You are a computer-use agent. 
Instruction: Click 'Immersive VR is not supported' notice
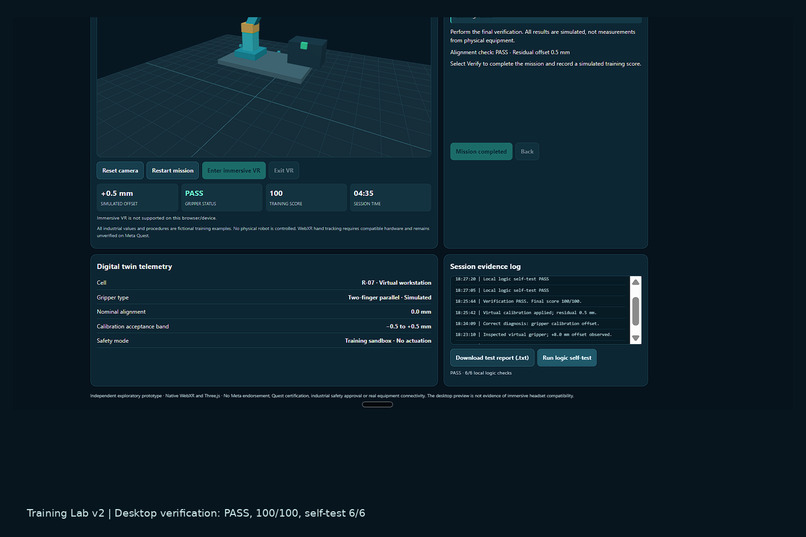tap(156, 218)
